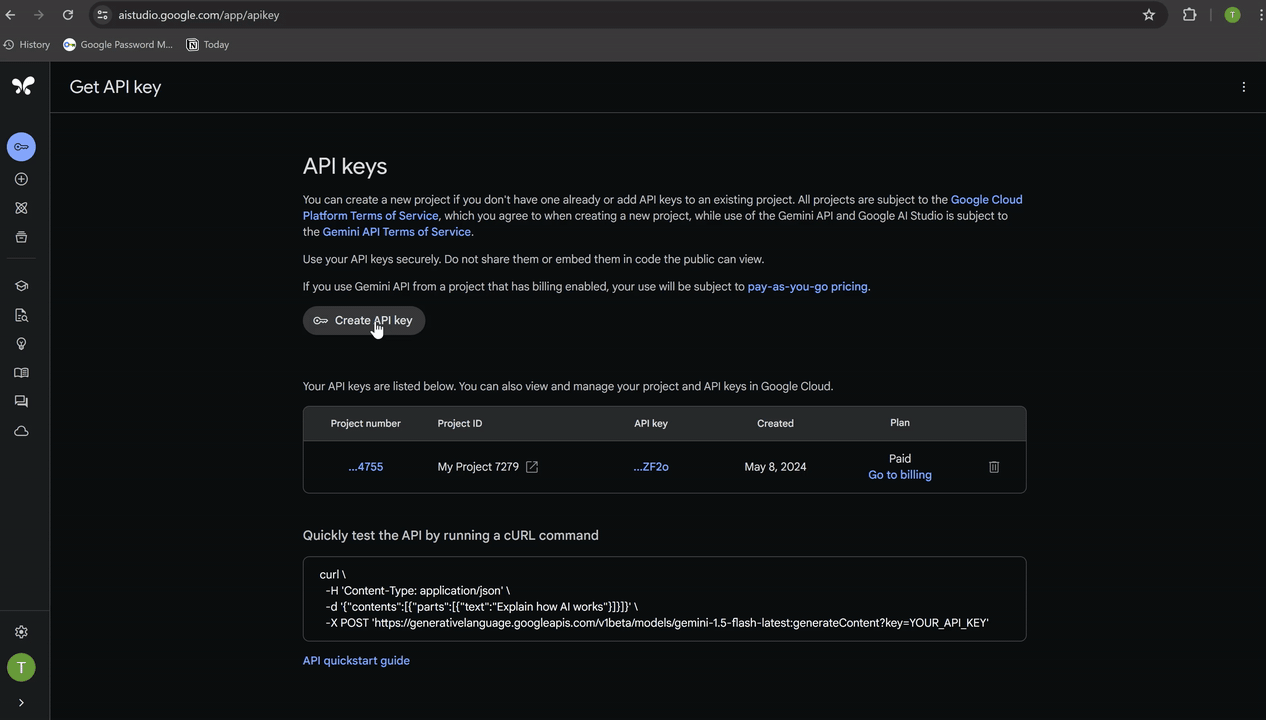Open My Project 7279 external link icon

click(531, 466)
